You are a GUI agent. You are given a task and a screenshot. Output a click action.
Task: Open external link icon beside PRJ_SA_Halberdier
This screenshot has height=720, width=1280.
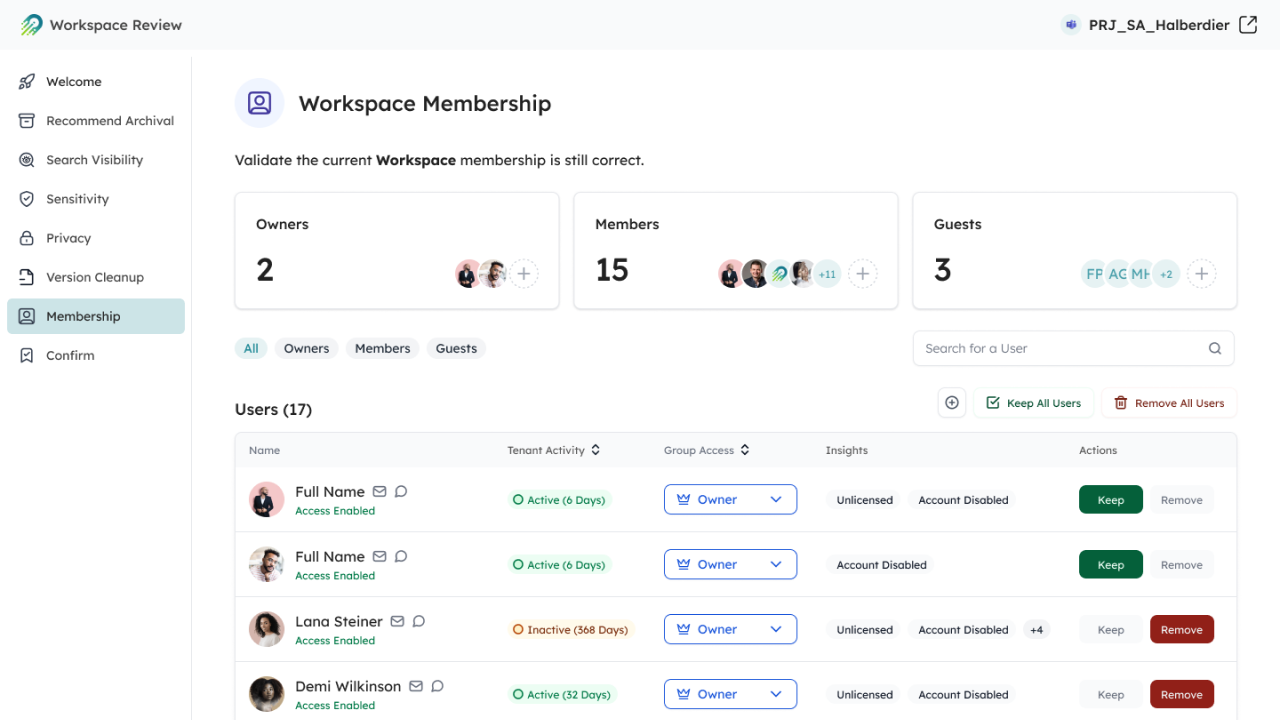click(1248, 25)
